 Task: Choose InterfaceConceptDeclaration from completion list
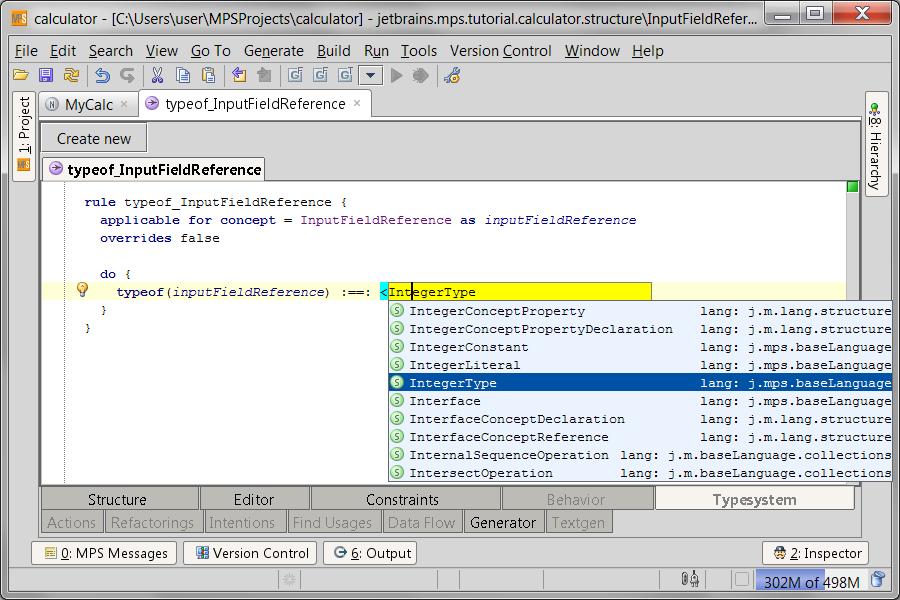[x=640, y=419]
